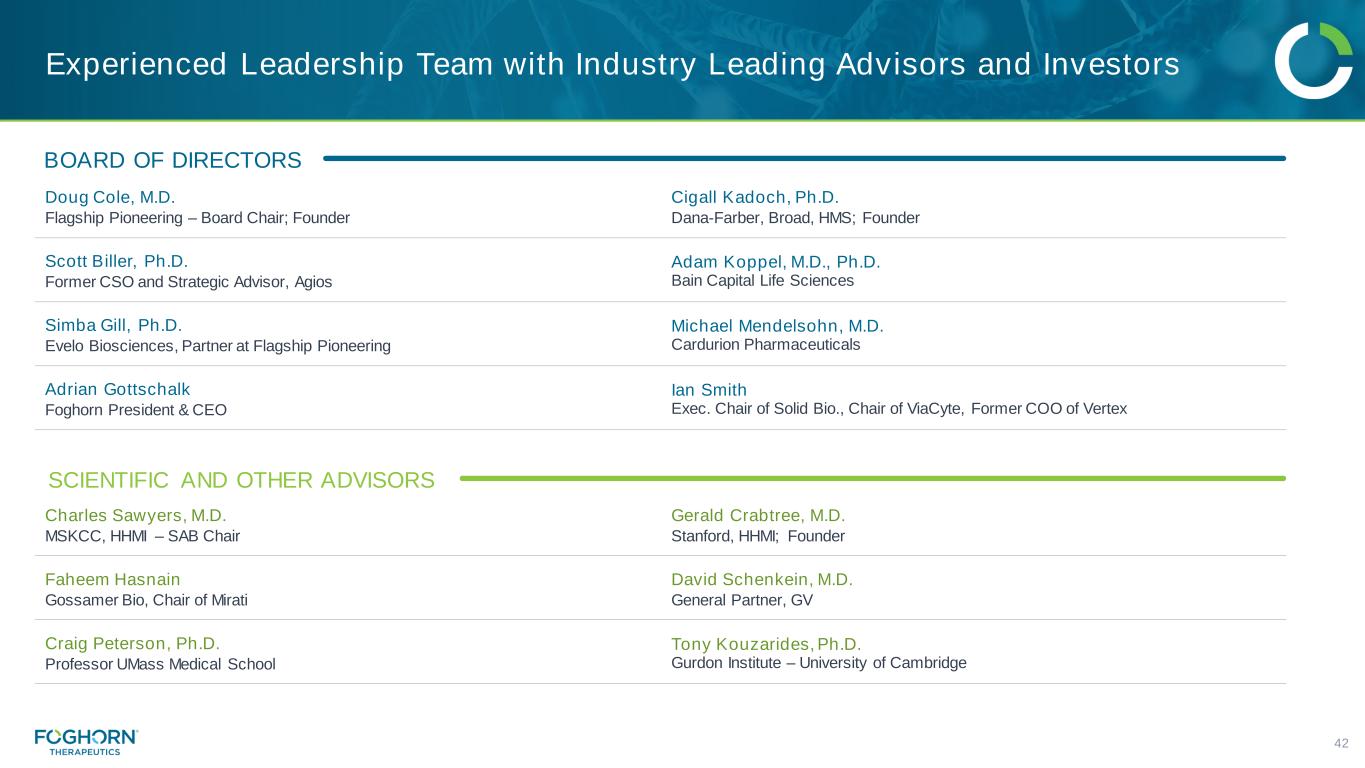
Task: Select Charles Sawyers, M.D. advisor name
Action: (x=135, y=516)
